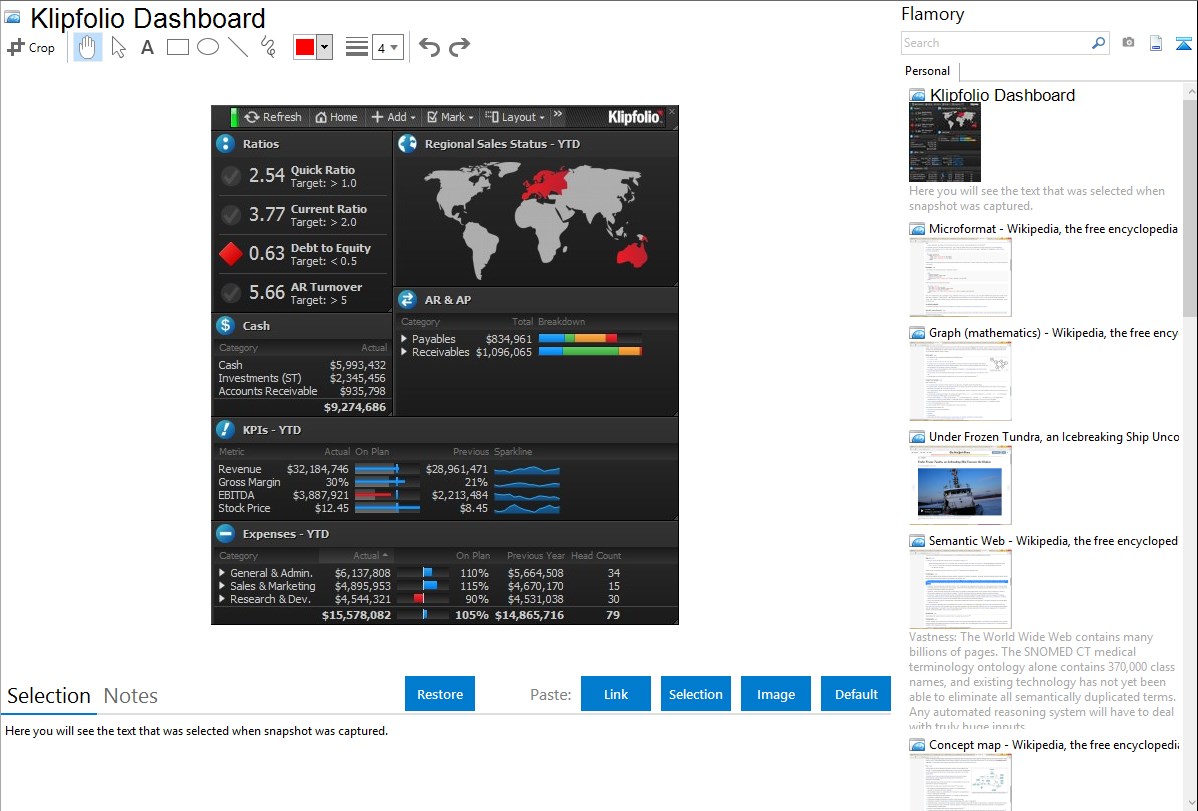The image size is (1198, 811).
Task: Click the Revenue sparkline chart
Action: (527, 469)
